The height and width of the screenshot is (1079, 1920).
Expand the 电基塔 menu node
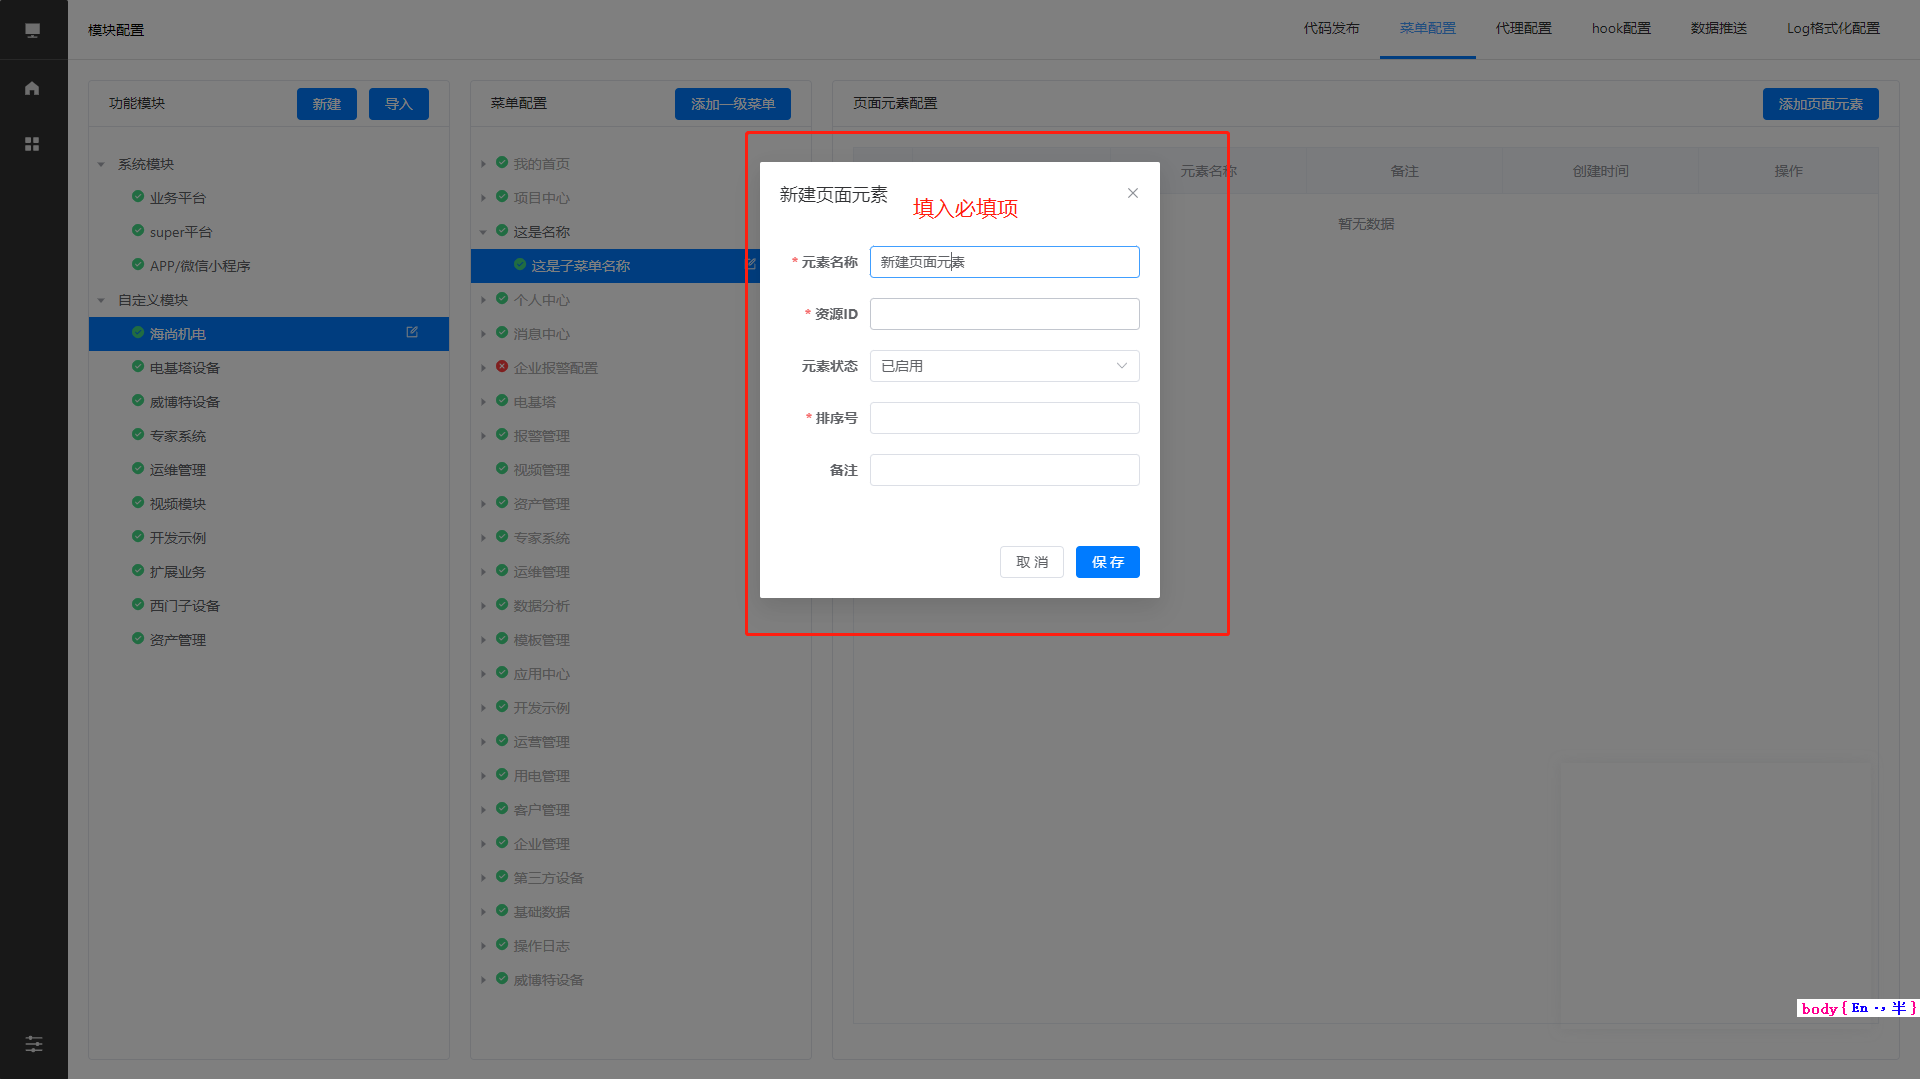(483, 402)
